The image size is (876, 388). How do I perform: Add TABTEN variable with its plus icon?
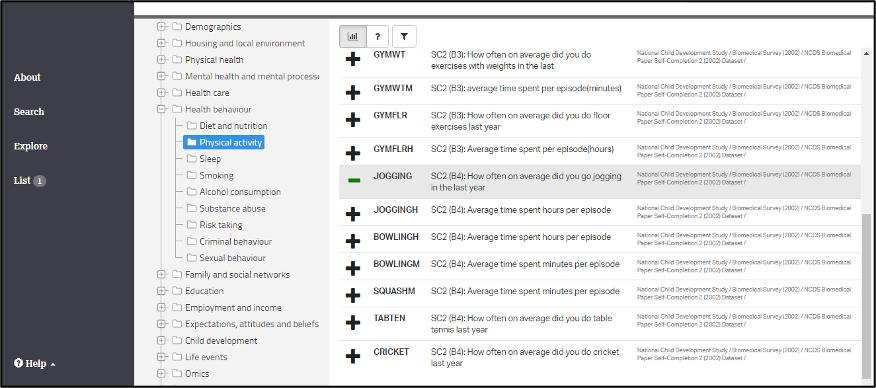353,323
